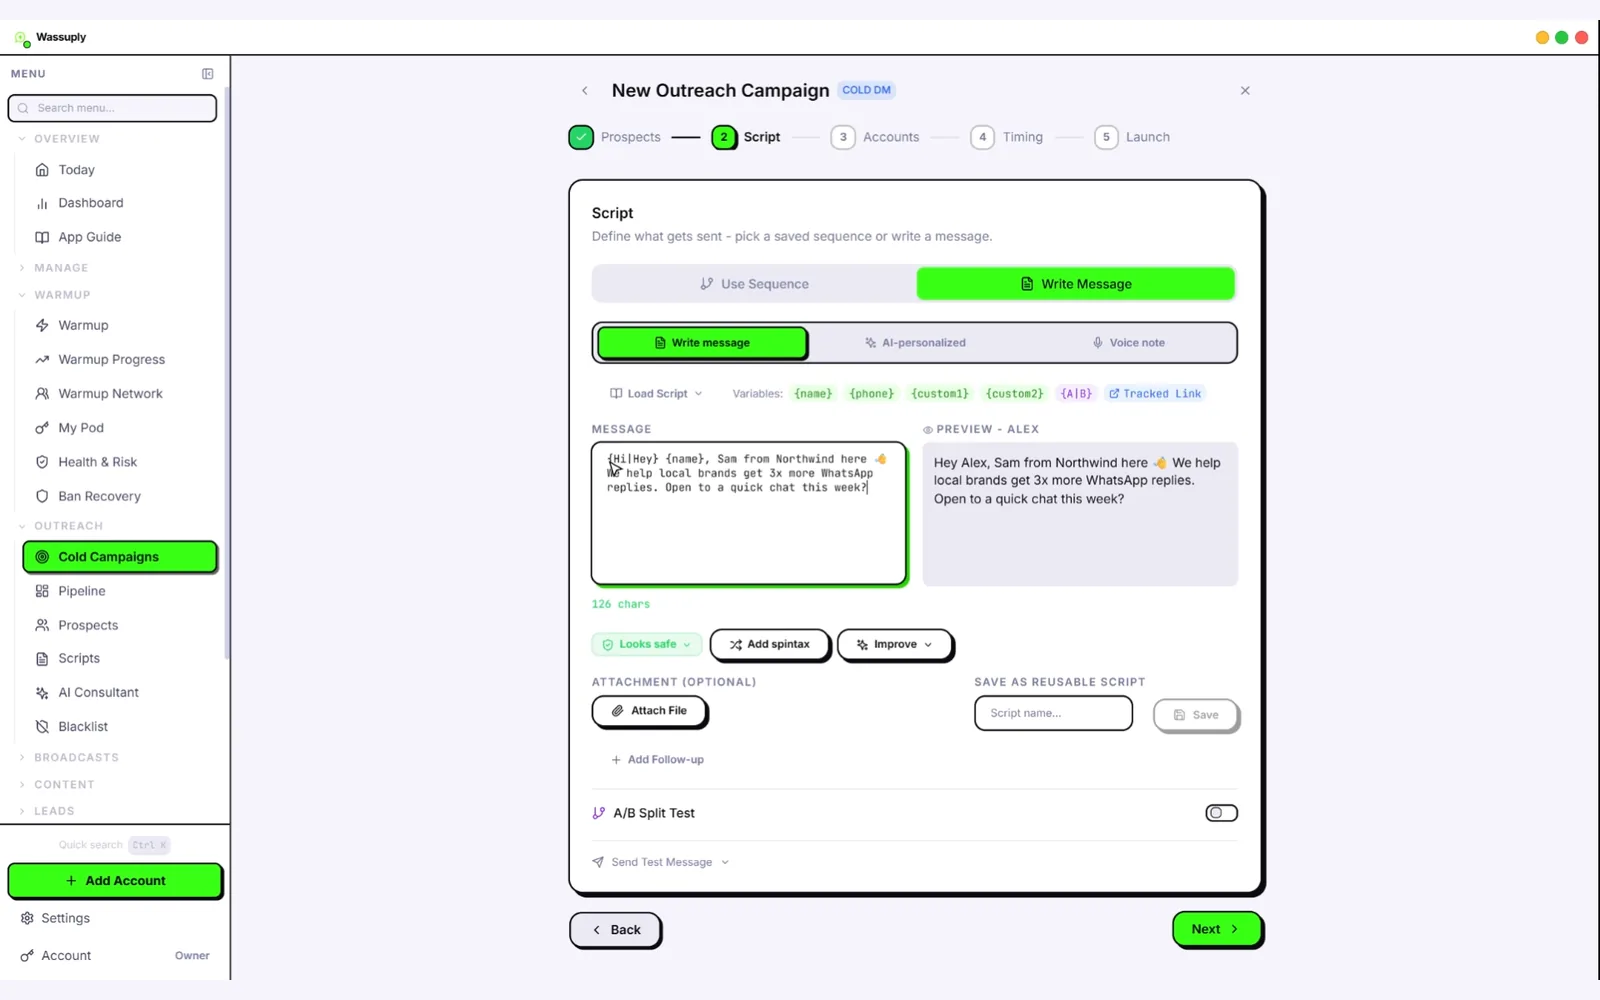Open Load Script dropdown
The image size is (1600, 1000).
click(656, 394)
